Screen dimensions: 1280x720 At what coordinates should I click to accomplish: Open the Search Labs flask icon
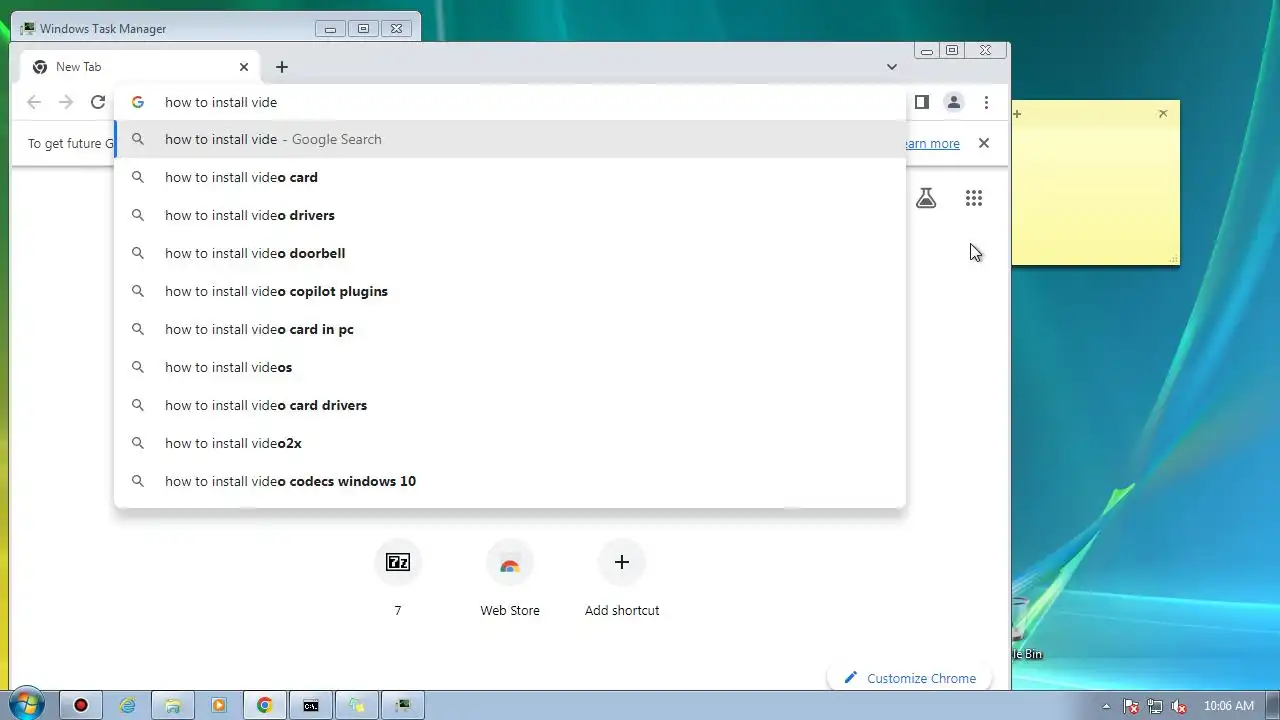point(926,198)
